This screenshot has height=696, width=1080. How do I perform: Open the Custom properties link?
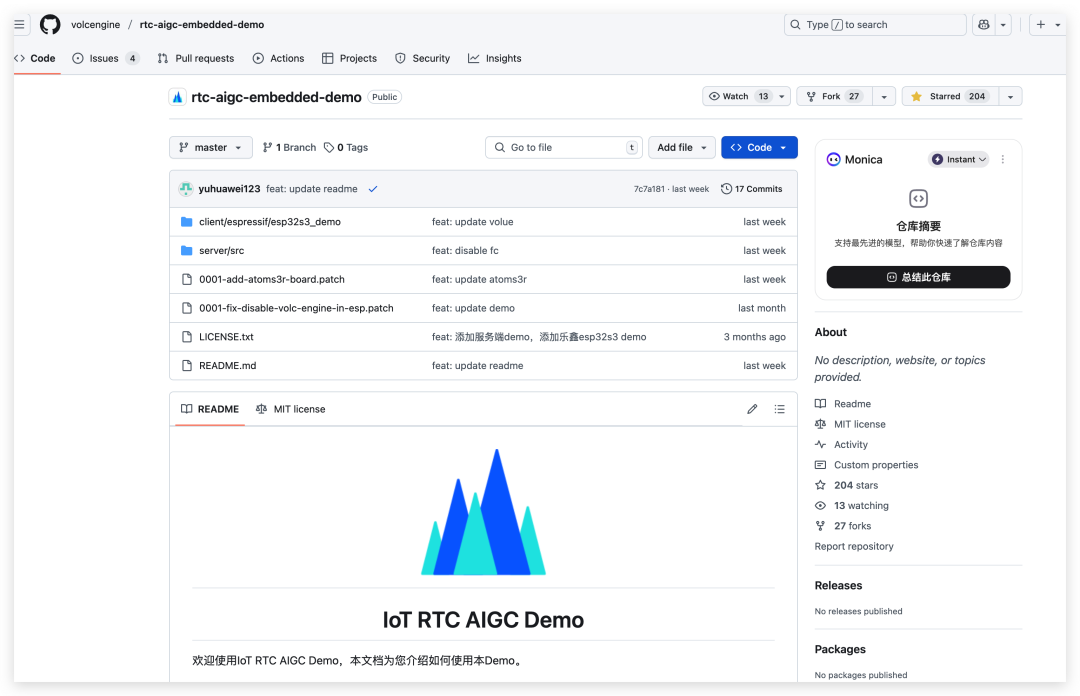[876, 465]
